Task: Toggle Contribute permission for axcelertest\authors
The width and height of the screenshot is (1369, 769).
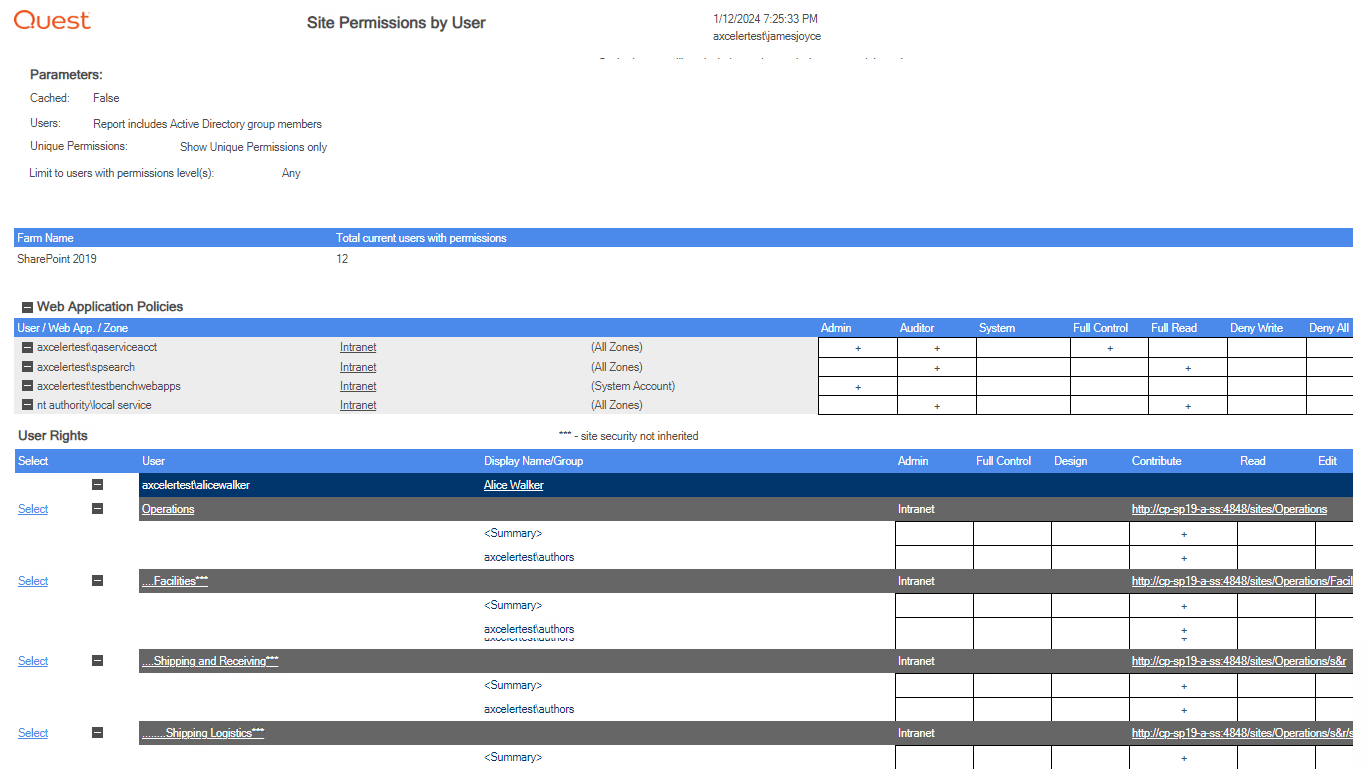Action: (x=1184, y=557)
